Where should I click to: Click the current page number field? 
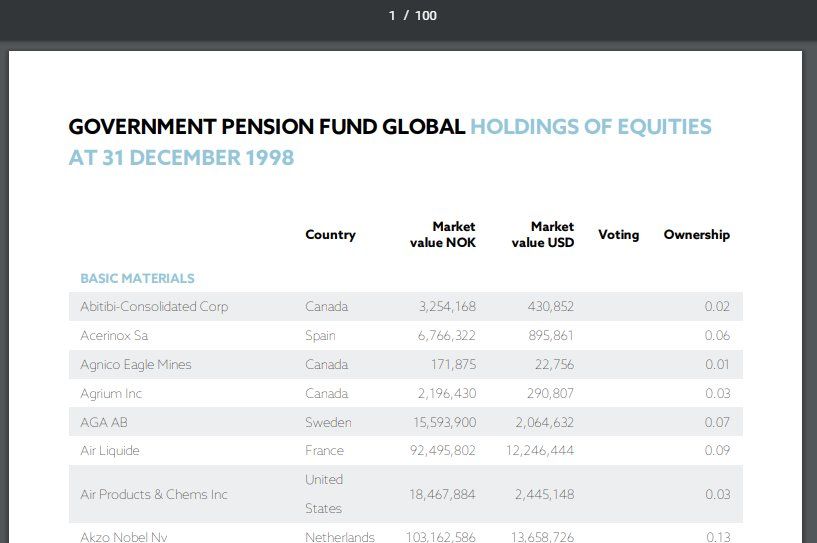pos(392,15)
